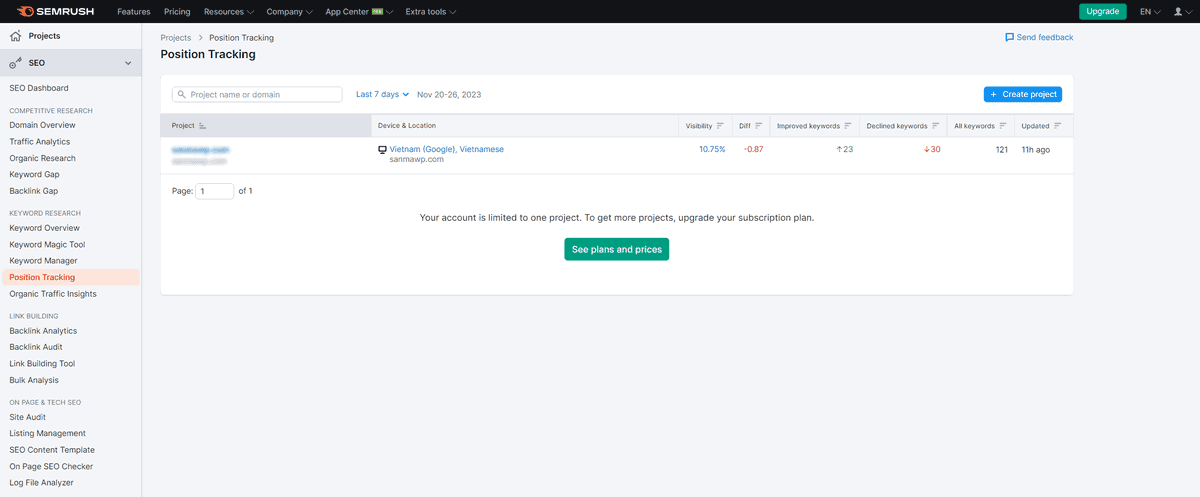
Task: Open the Pricing menu item
Action: (x=177, y=12)
